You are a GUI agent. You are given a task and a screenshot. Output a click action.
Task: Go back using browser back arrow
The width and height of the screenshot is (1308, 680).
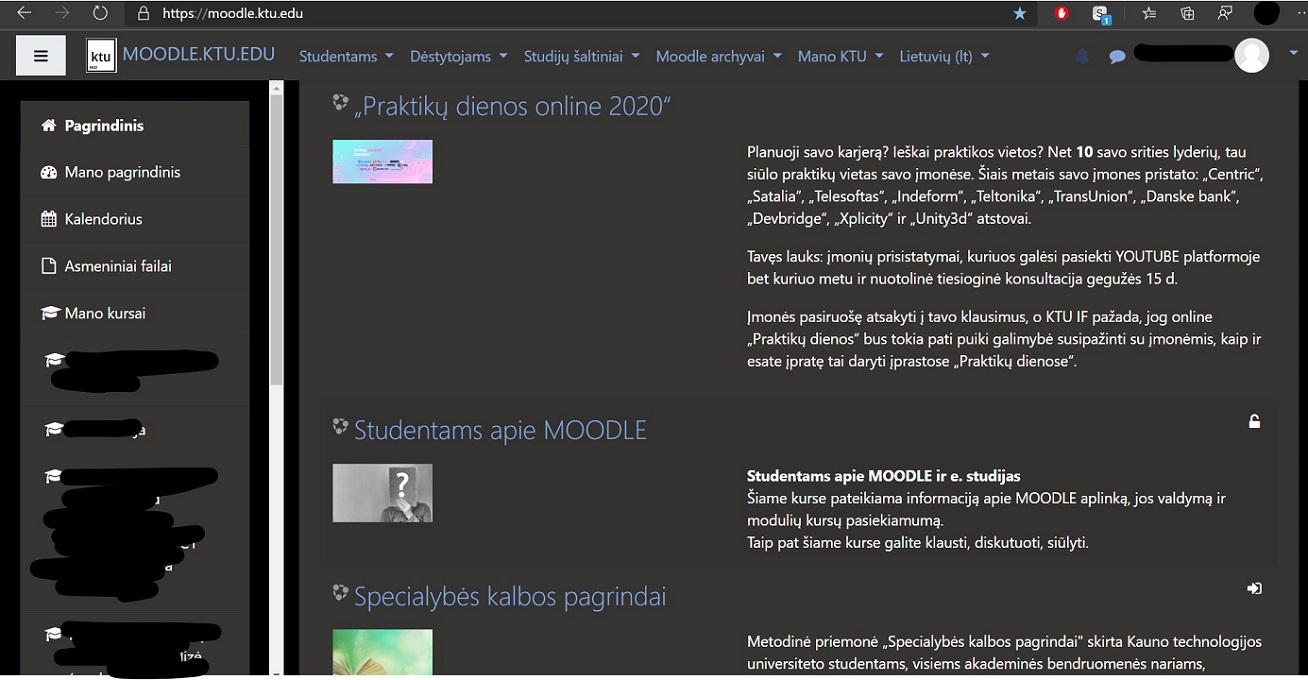(x=24, y=13)
